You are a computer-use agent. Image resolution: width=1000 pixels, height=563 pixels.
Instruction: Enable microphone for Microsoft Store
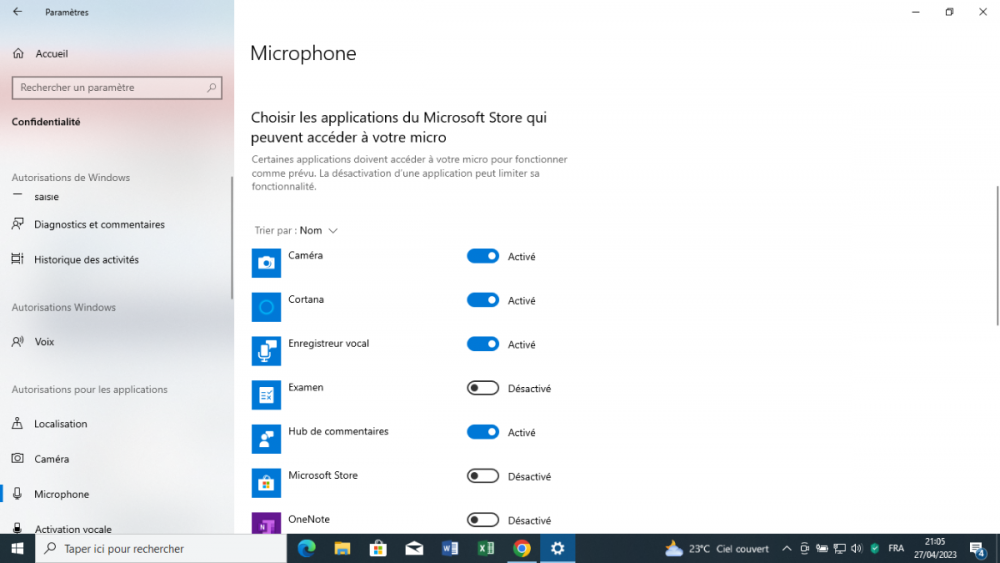[483, 476]
